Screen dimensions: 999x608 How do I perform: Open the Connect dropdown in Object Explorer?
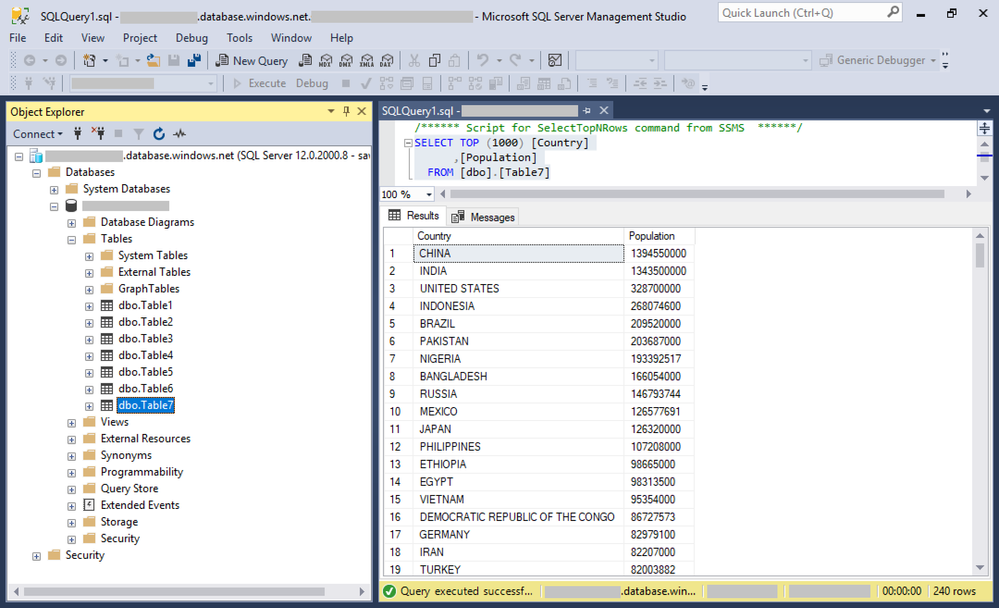(38, 134)
